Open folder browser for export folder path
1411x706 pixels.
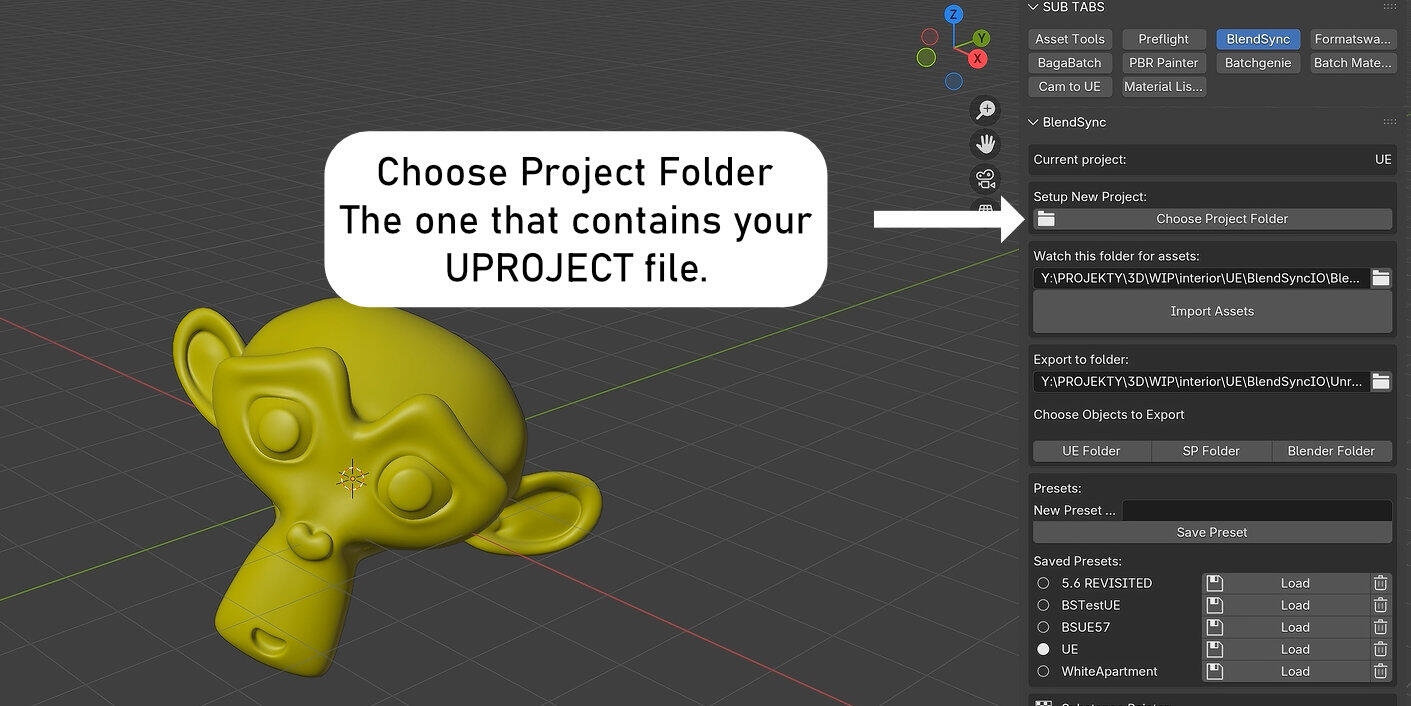pos(1380,381)
